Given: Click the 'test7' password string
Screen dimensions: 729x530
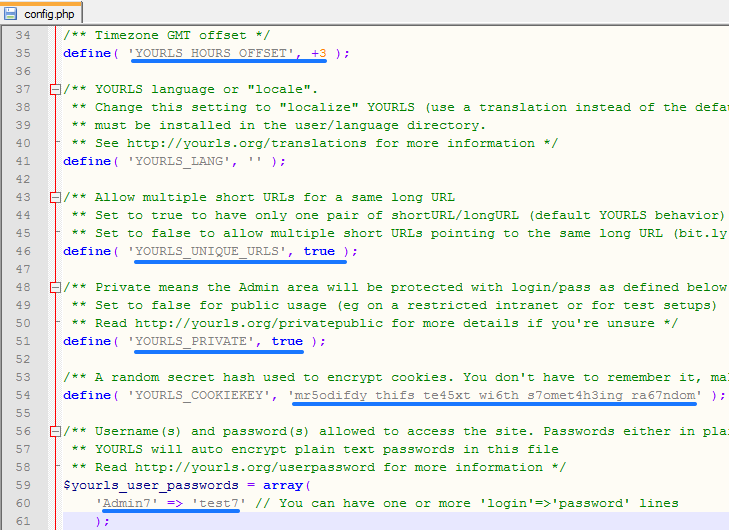Looking at the screenshot, I should coord(219,504).
